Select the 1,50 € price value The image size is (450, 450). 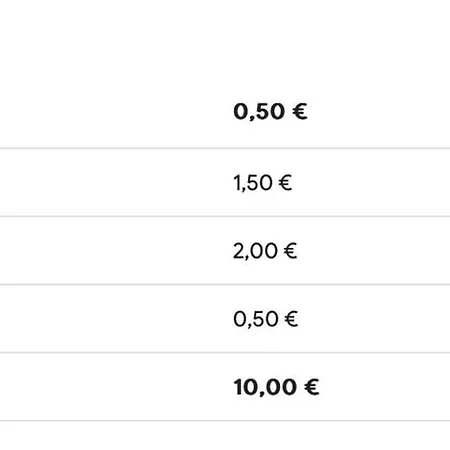pos(263,183)
